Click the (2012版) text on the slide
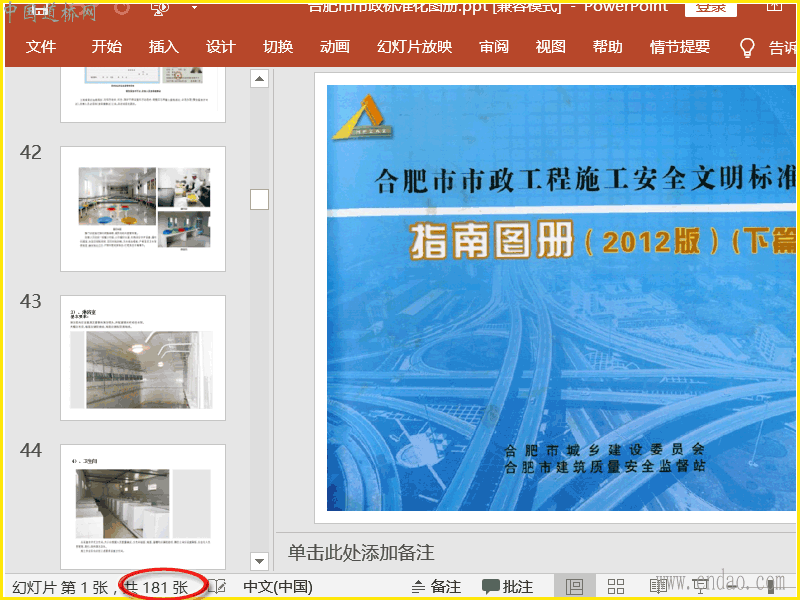 [653, 242]
